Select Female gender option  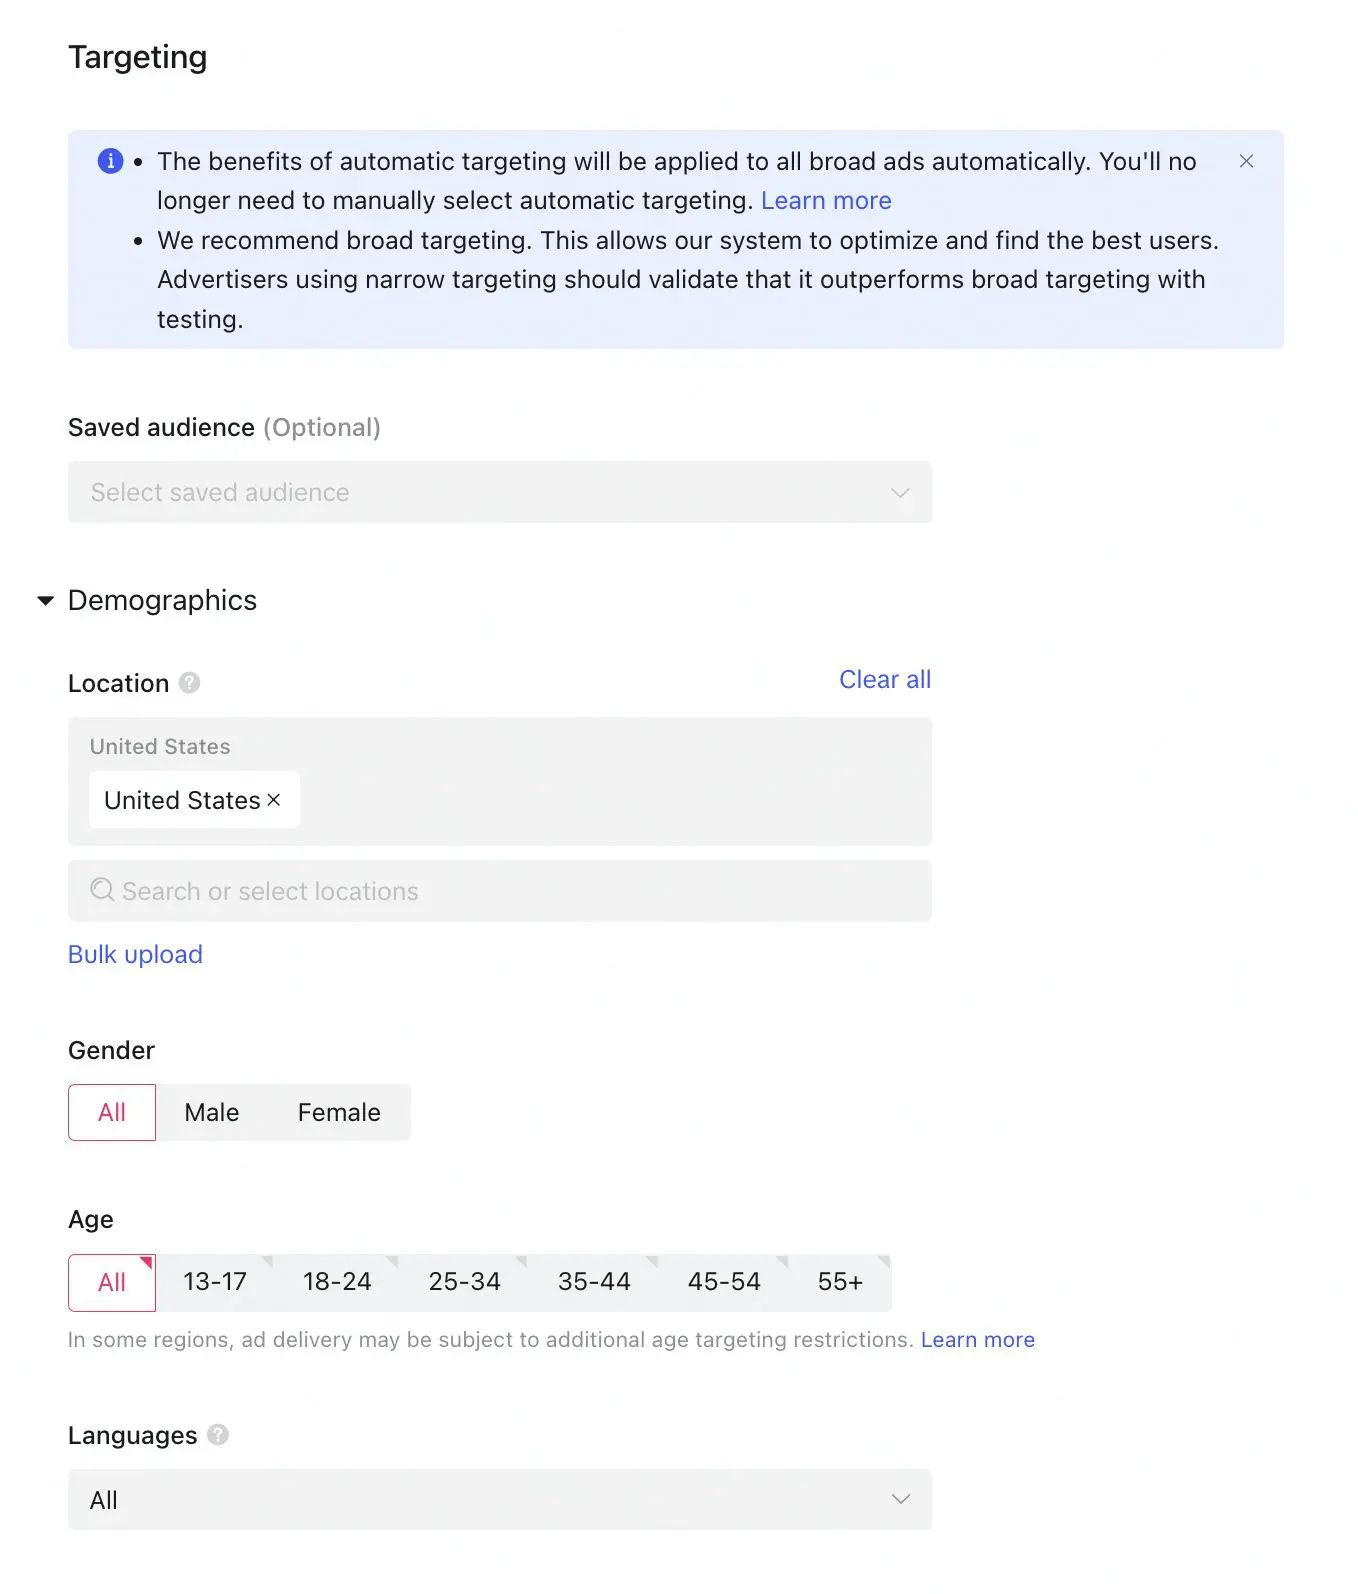tap(339, 1112)
